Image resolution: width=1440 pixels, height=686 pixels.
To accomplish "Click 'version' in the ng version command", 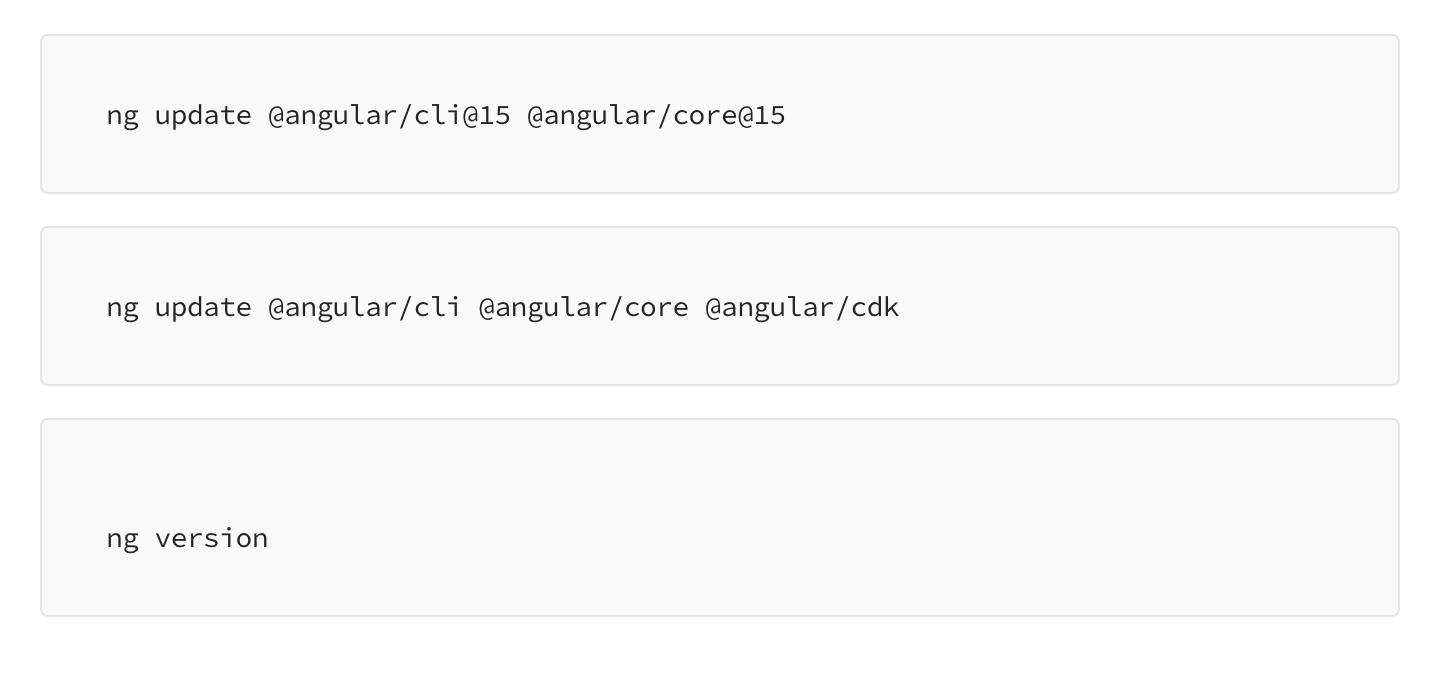I will 211,539.
